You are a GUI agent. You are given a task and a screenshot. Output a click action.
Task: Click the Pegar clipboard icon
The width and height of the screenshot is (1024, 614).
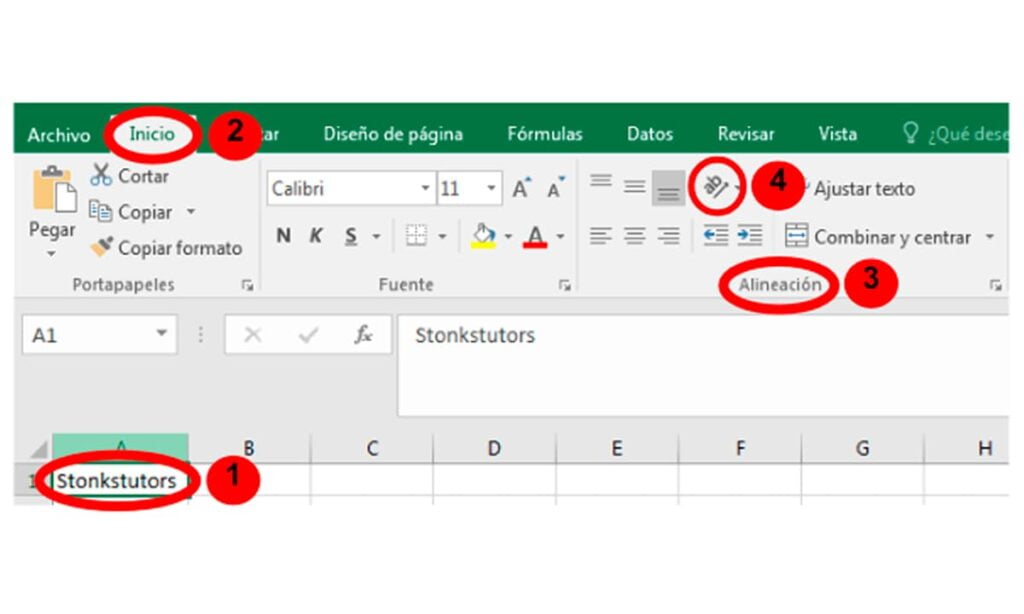(54, 189)
